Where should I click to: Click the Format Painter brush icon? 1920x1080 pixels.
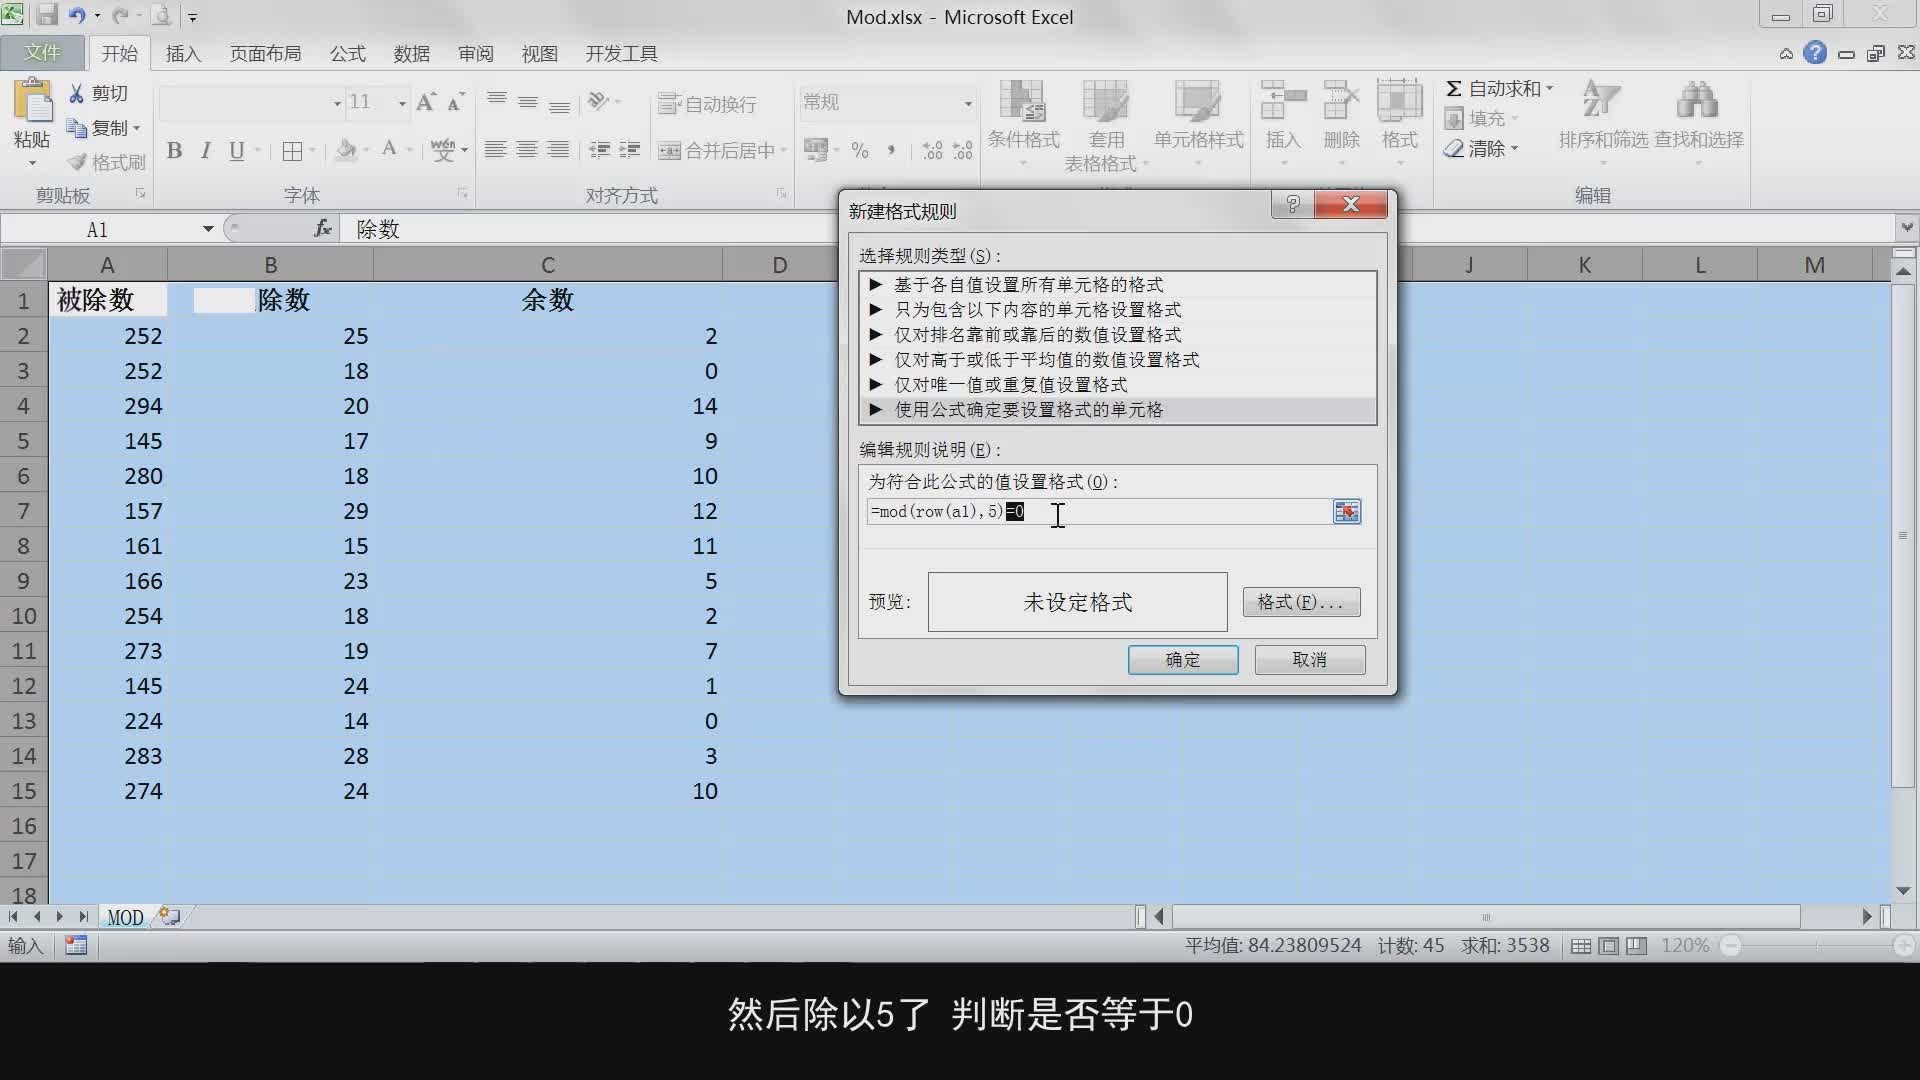pos(77,162)
